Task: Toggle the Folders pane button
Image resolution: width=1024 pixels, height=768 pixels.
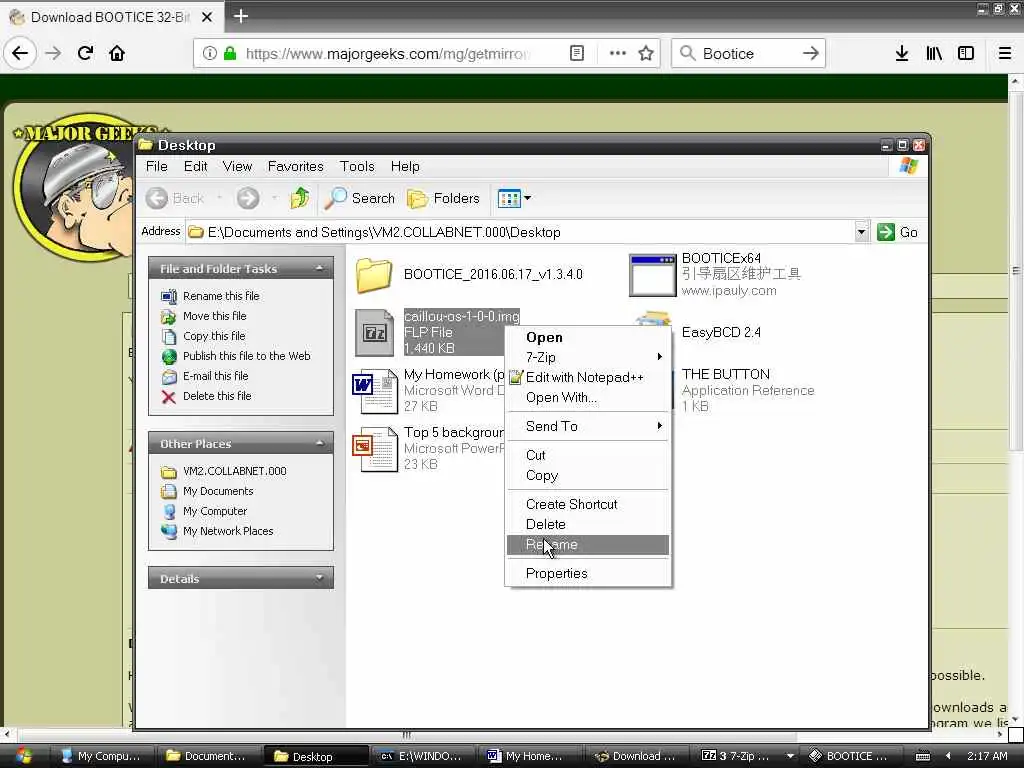Action: 443,198
